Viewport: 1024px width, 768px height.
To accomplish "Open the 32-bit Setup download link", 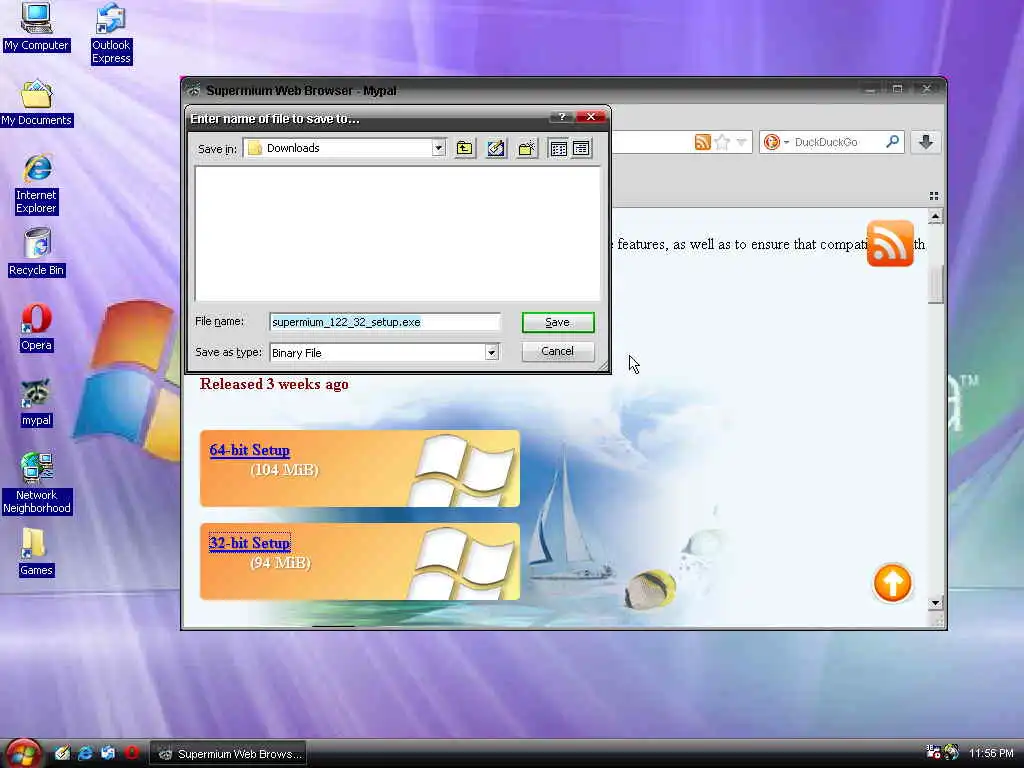I will pos(249,543).
